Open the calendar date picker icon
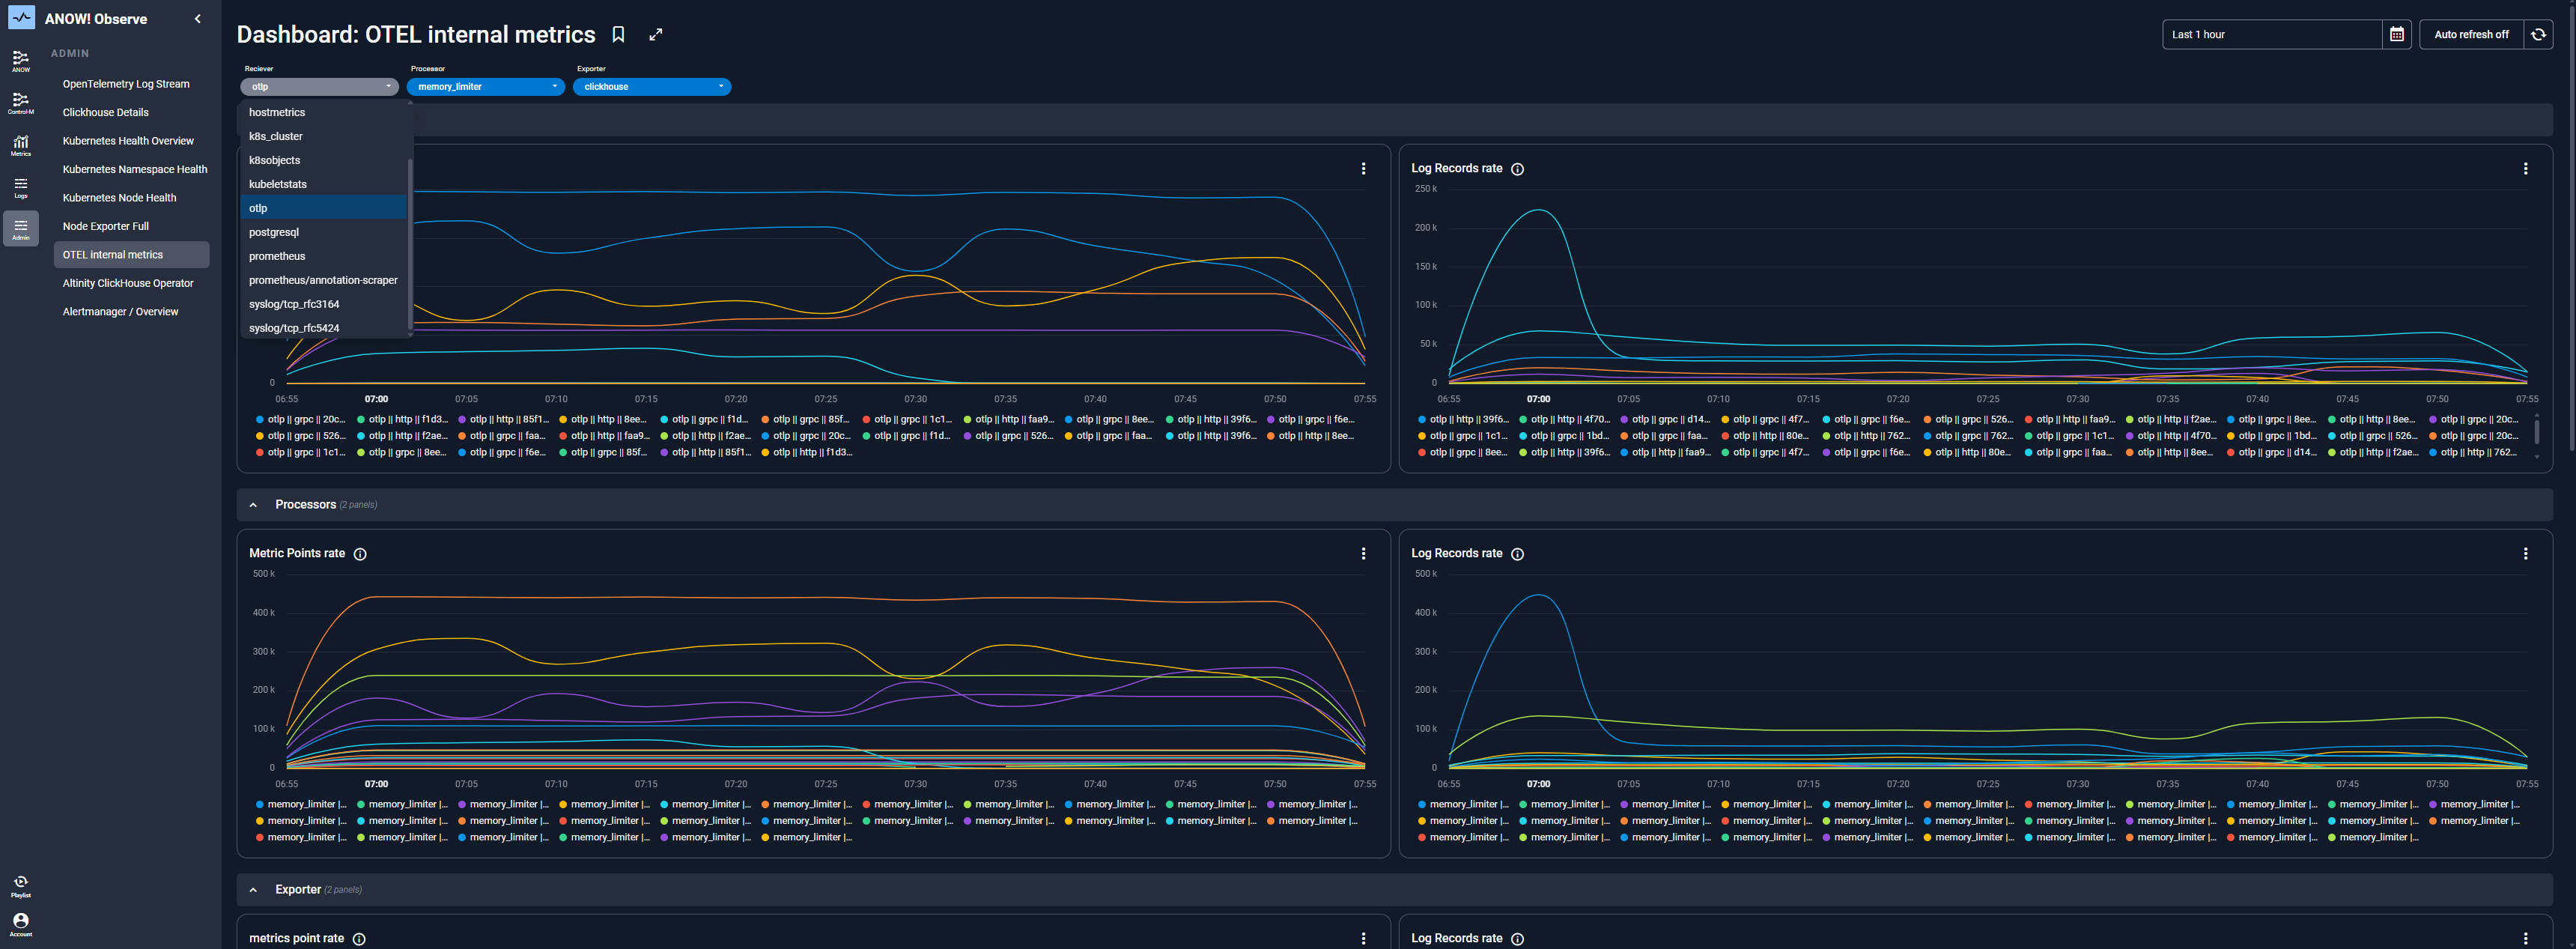The width and height of the screenshot is (2576, 949). (2396, 35)
